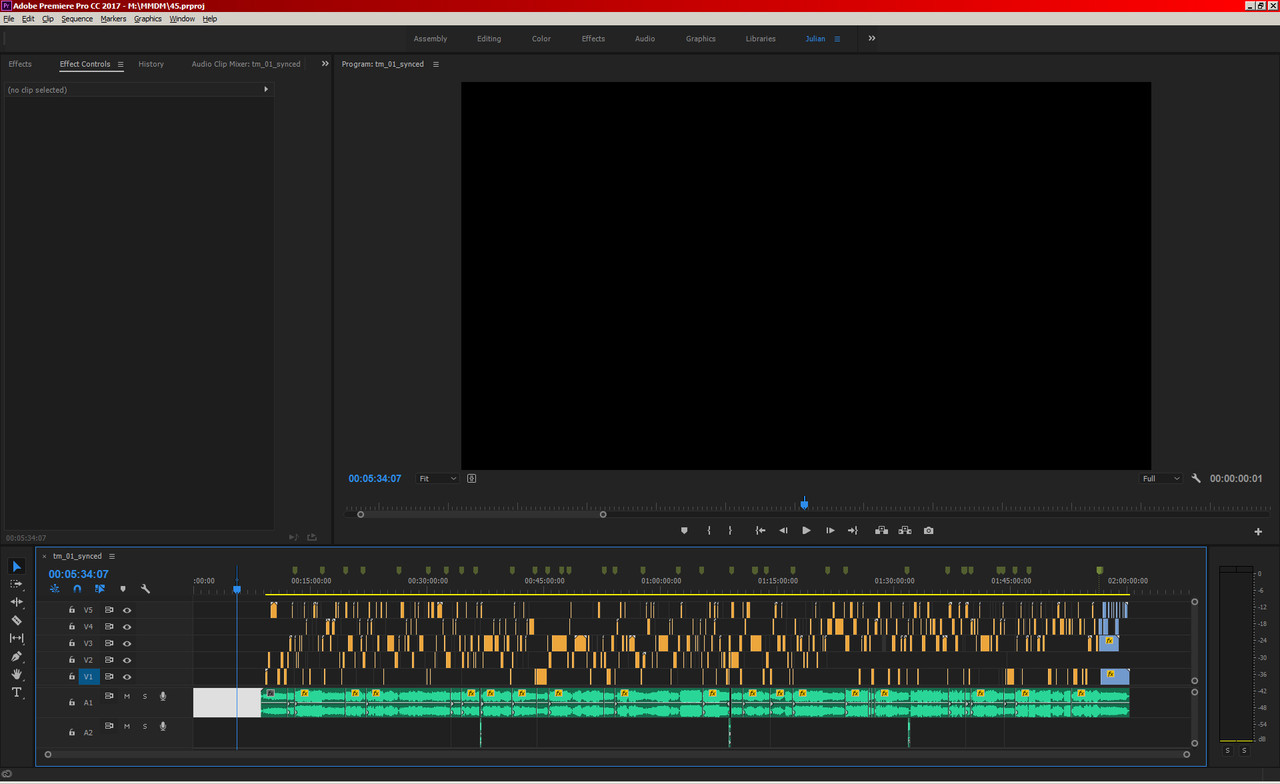The height and width of the screenshot is (784, 1280).
Task: Lock the A1 audio track
Action: 71,703
